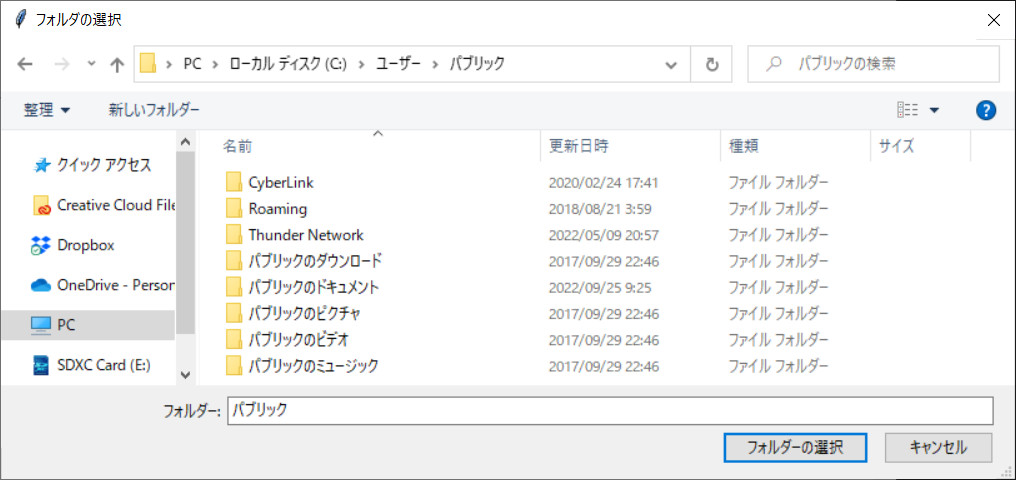The image size is (1016, 480).
Task: Click 新しいフォルダー to create folder
Action: tap(154, 110)
